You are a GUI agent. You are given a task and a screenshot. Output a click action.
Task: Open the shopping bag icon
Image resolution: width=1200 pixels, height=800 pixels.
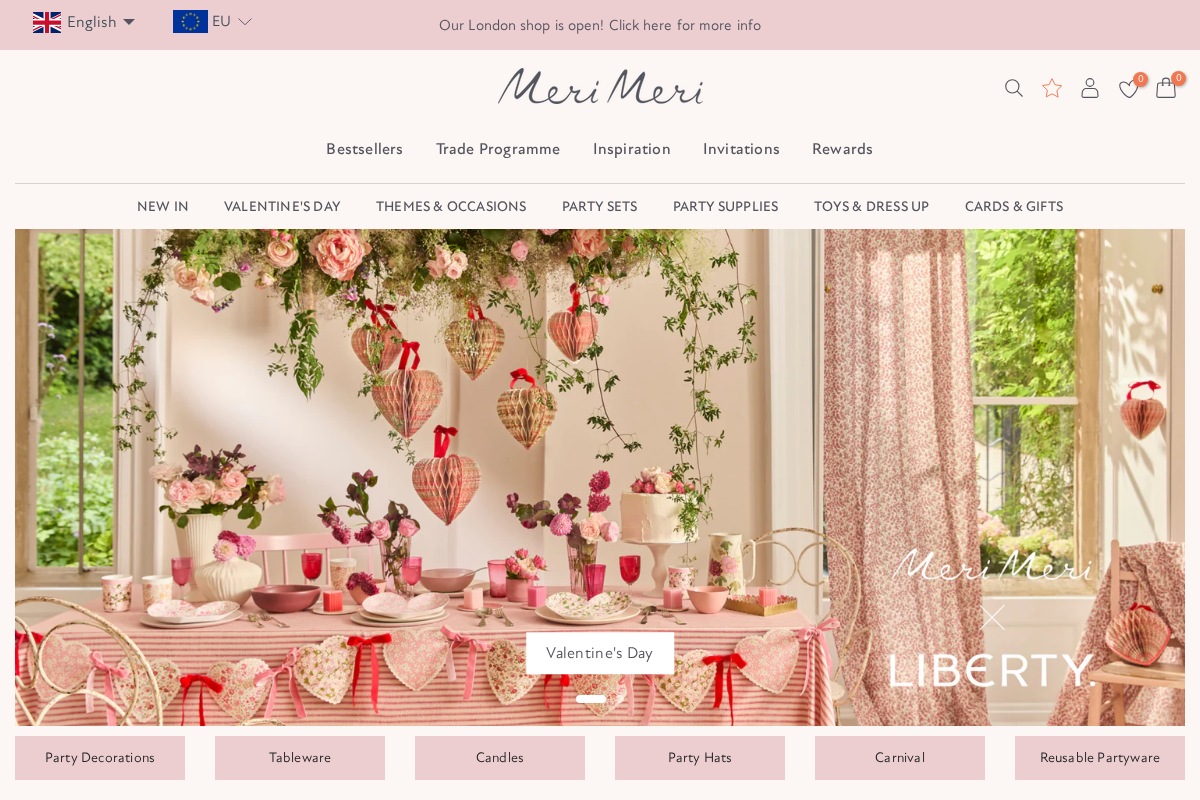(x=1165, y=88)
